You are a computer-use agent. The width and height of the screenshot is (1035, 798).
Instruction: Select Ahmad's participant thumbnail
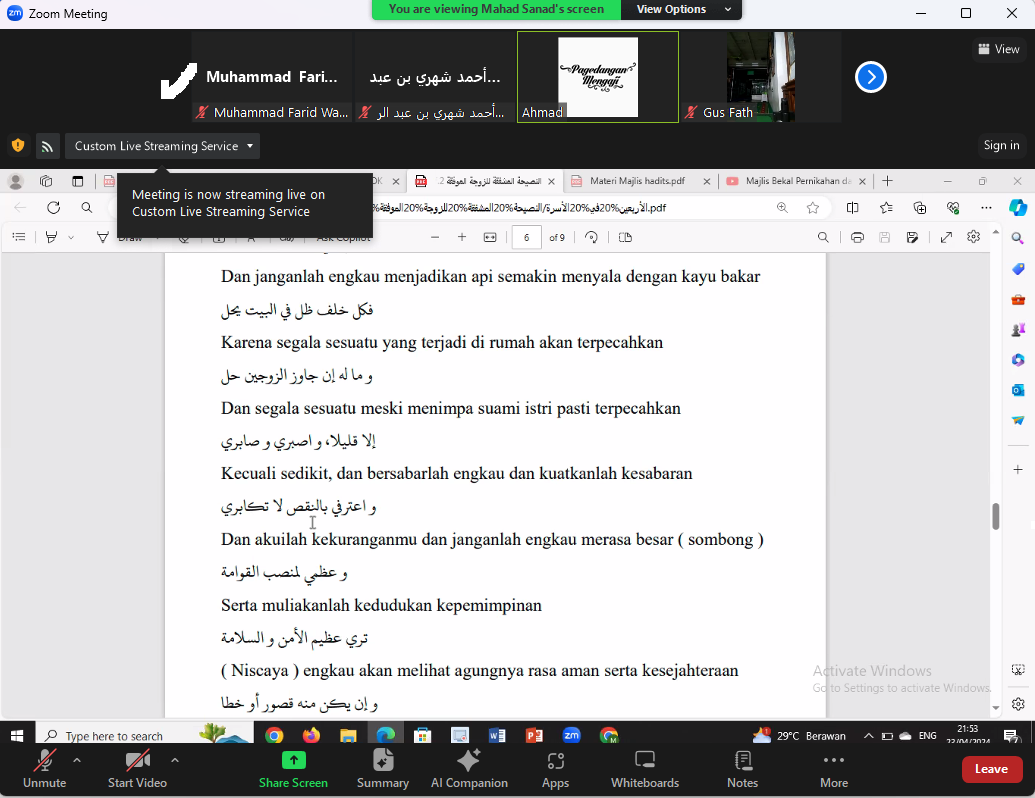[x=597, y=77]
